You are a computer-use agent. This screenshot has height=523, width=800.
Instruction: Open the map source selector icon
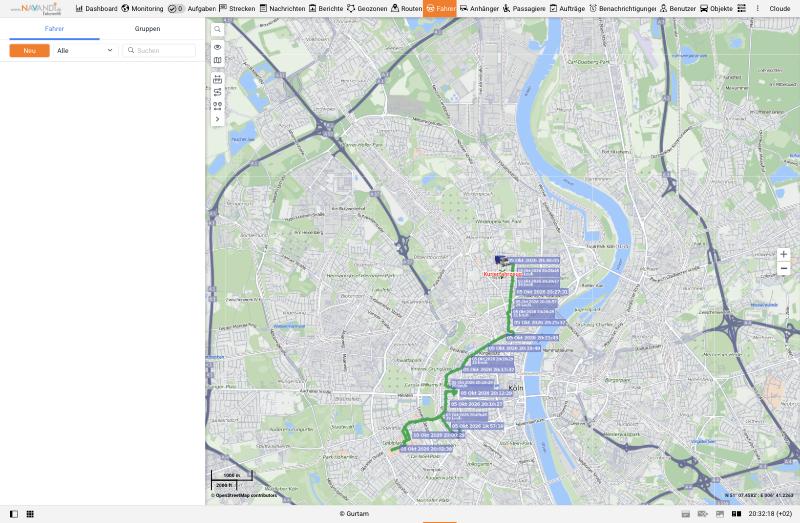[217, 60]
